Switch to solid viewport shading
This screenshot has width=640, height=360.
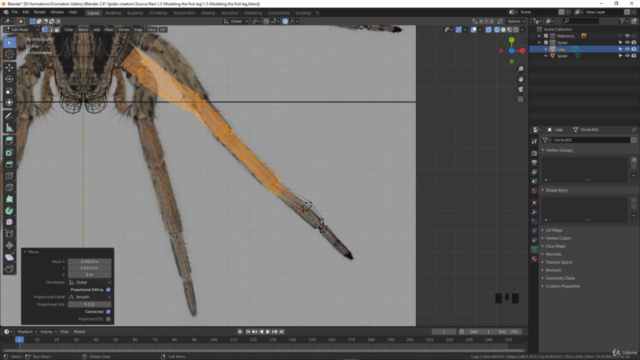tap(503, 30)
